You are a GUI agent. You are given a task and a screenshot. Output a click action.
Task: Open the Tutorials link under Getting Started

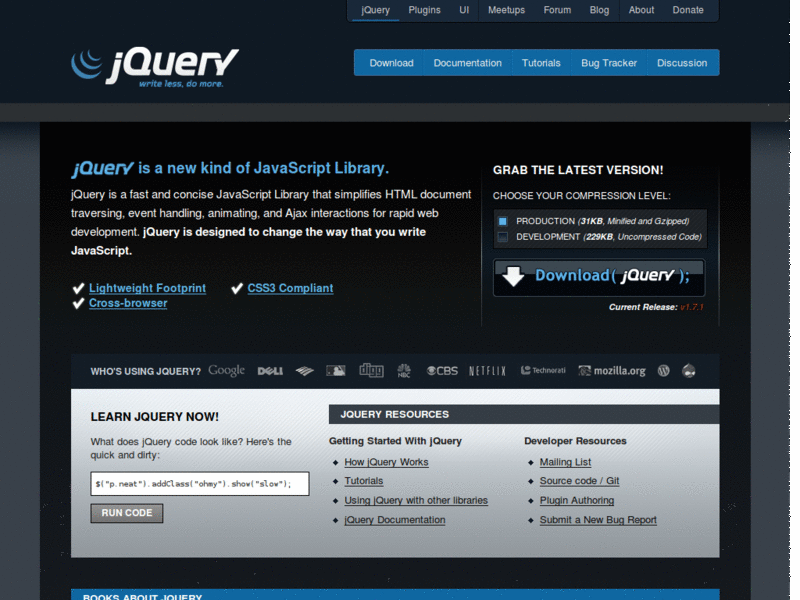pos(364,481)
